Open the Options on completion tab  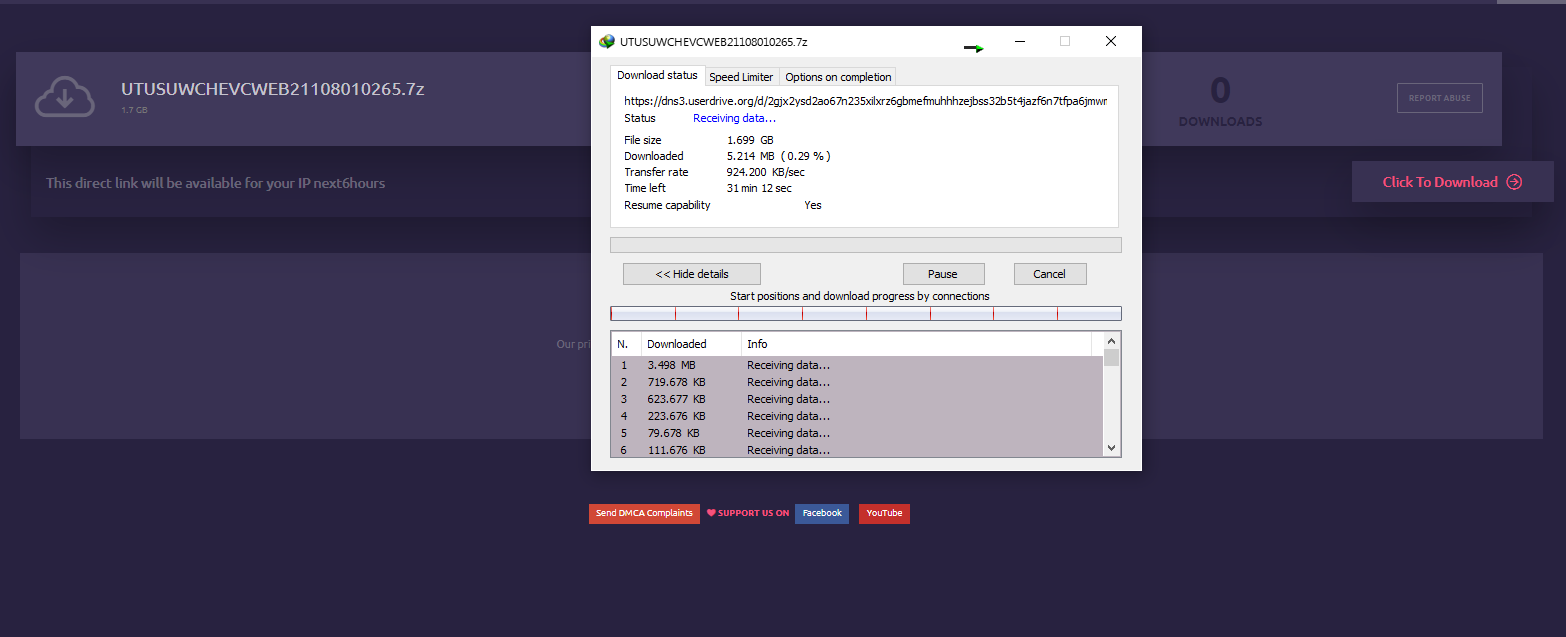tap(838, 77)
